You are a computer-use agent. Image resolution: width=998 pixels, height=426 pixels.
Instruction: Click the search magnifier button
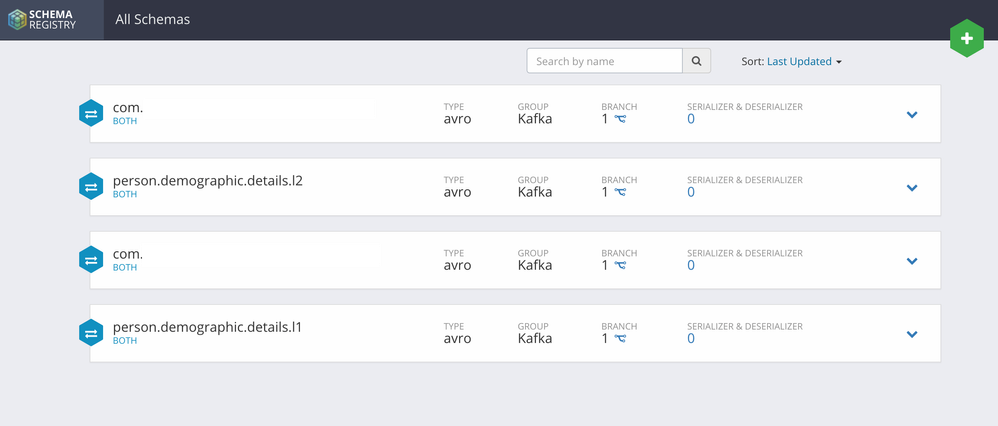click(x=697, y=61)
